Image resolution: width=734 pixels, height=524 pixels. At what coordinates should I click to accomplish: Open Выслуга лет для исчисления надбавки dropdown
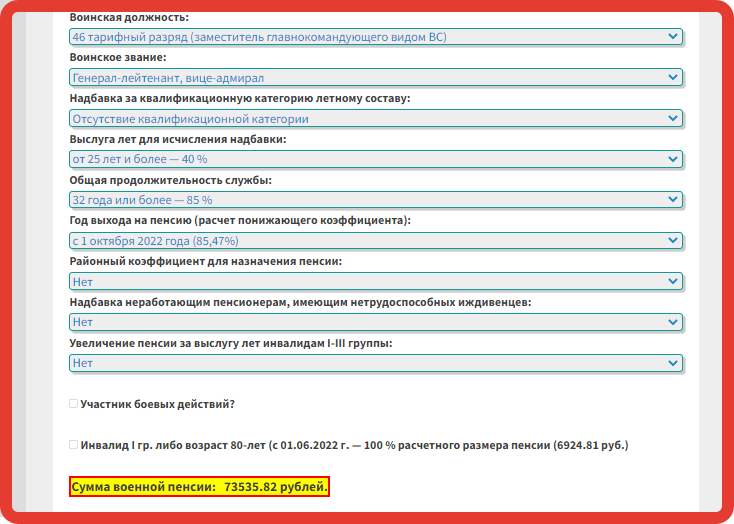coord(375,159)
